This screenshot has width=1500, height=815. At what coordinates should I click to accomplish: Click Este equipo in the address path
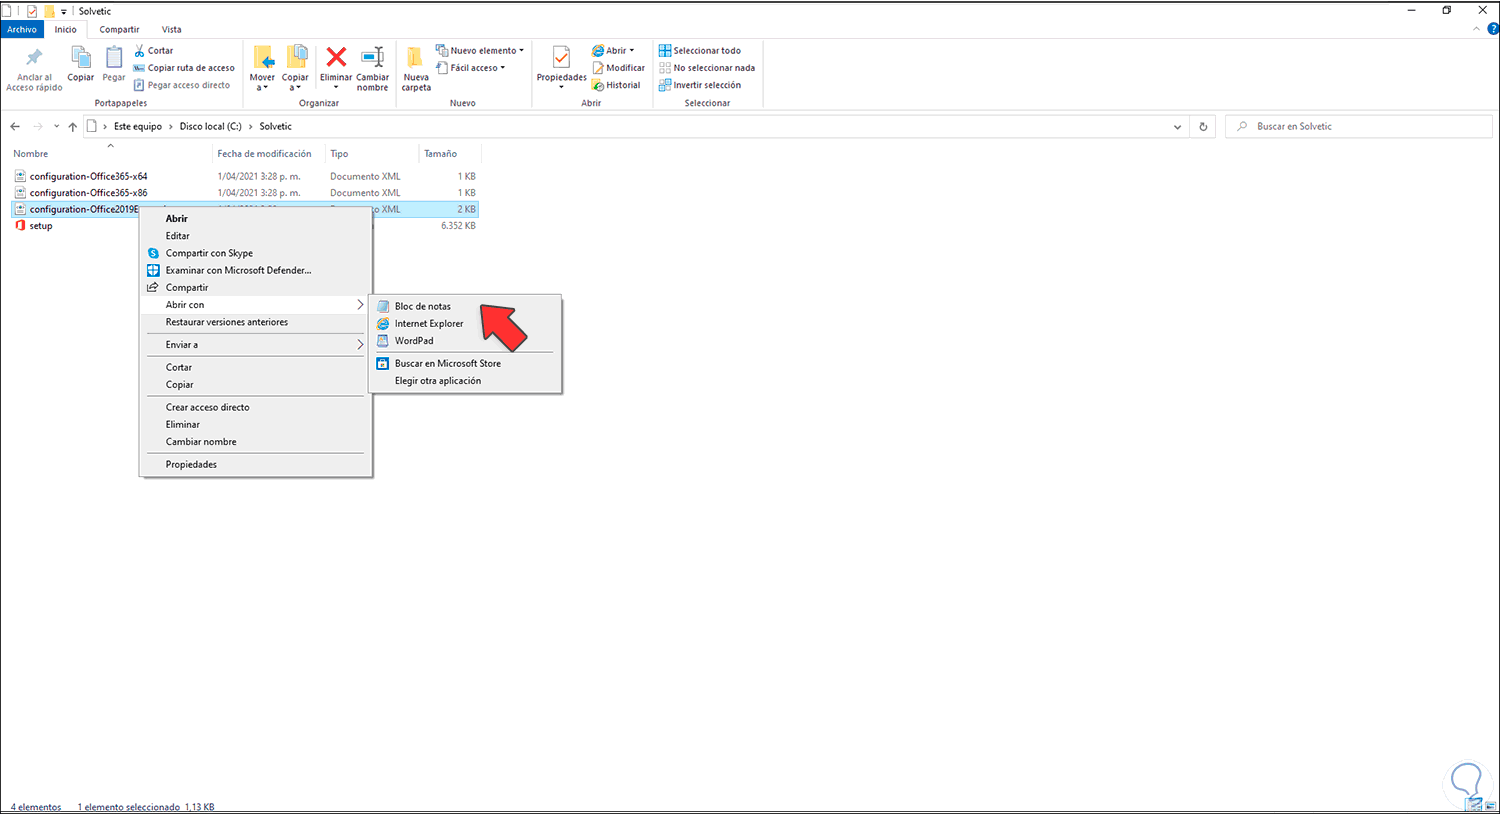coord(138,127)
